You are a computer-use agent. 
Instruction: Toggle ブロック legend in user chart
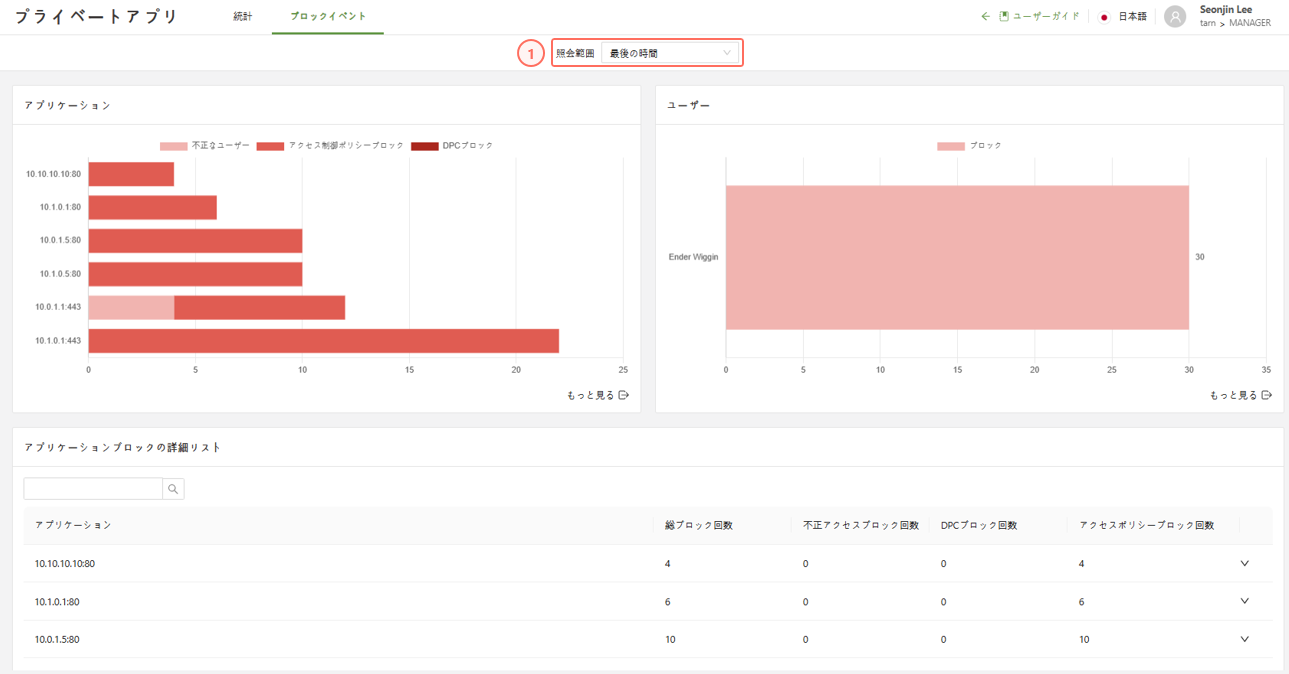click(x=969, y=146)
